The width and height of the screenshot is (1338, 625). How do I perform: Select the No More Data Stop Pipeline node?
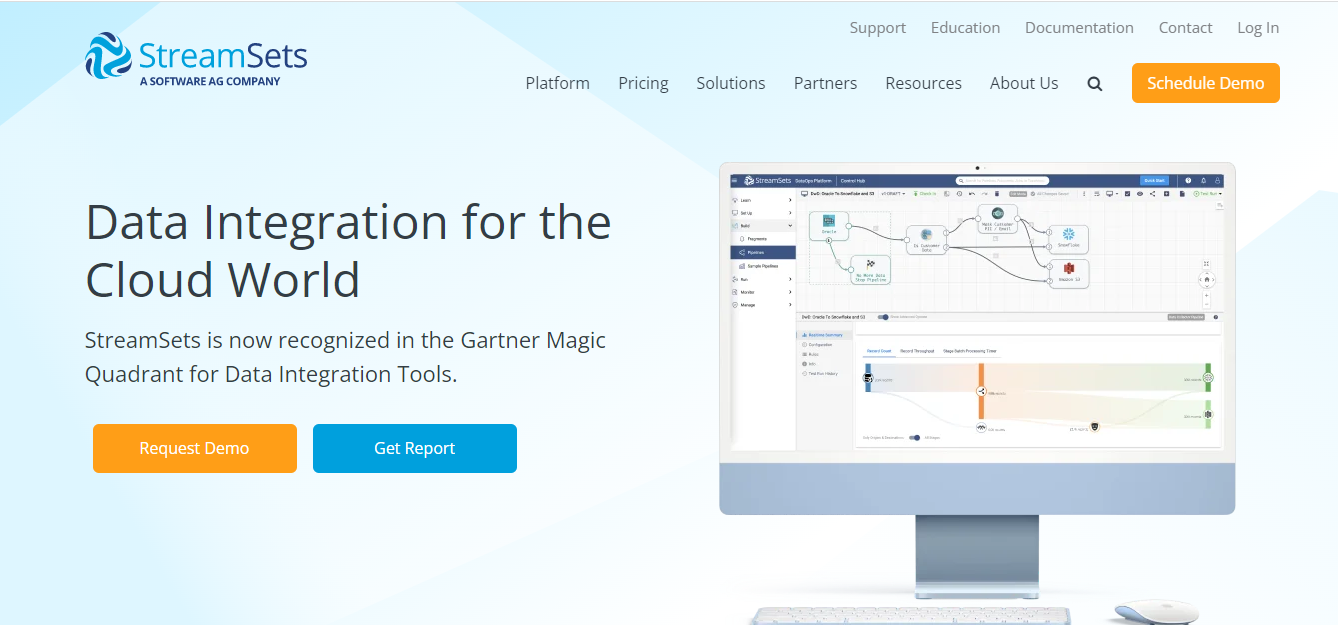click(871, 270)
